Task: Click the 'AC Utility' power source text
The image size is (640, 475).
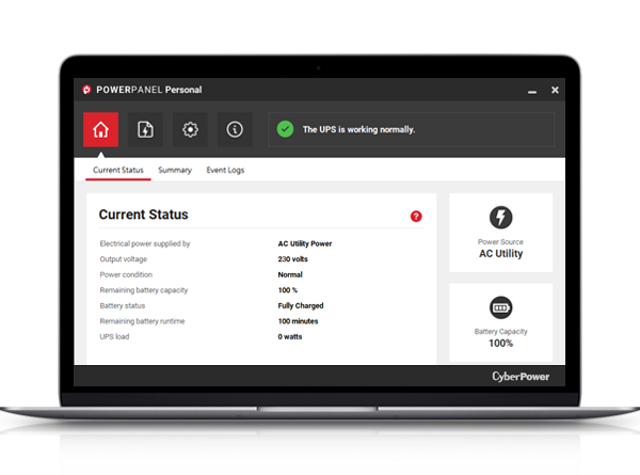Action: (501, 254)
